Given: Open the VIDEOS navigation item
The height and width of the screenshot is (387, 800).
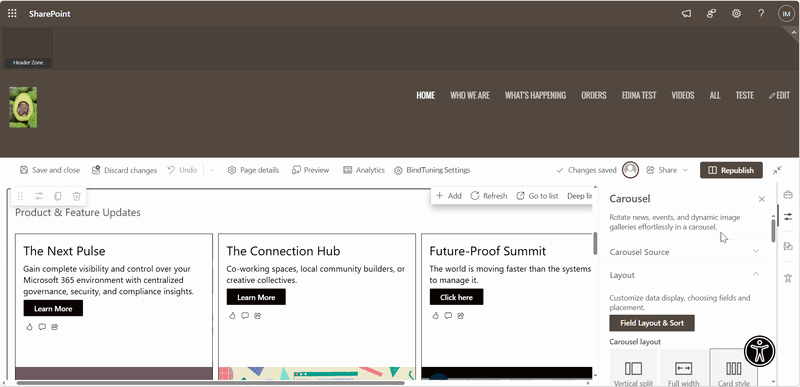Looking at the screenshot, I should pos(683,95).
